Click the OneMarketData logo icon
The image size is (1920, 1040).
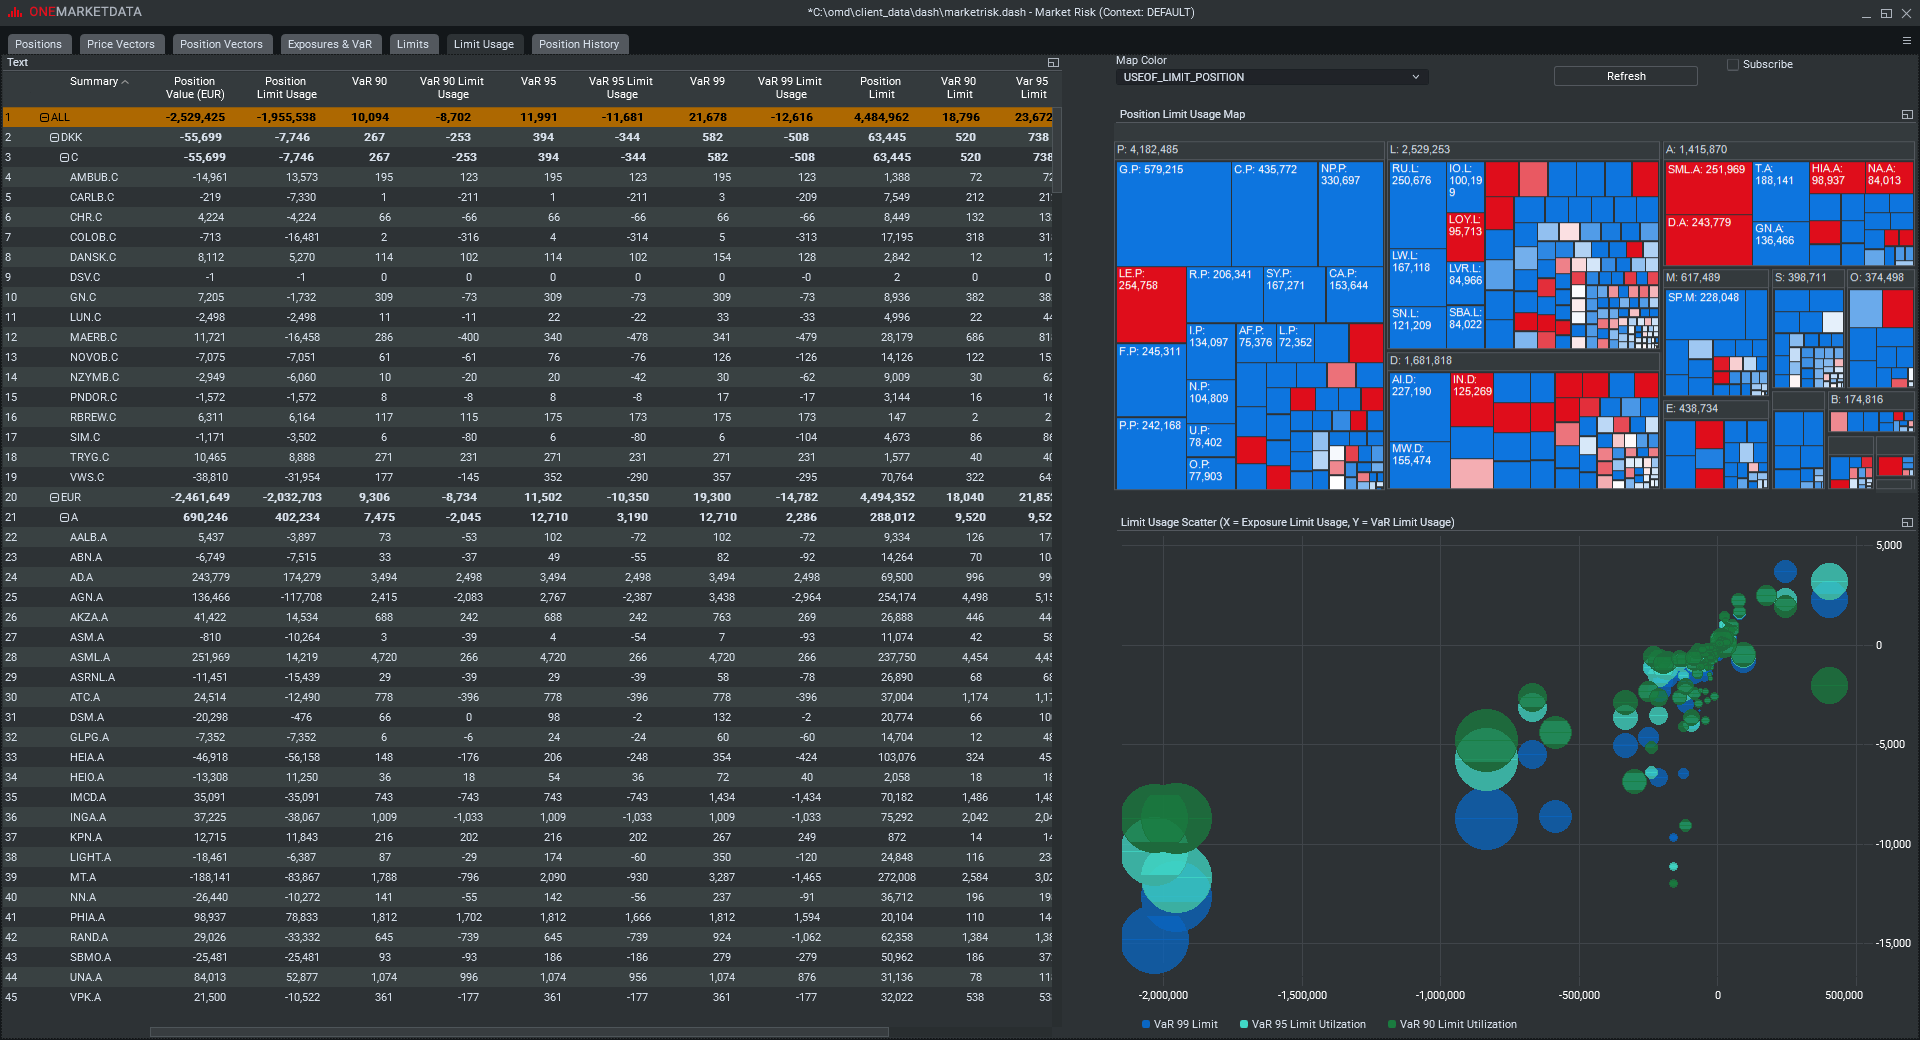(14, 12)
